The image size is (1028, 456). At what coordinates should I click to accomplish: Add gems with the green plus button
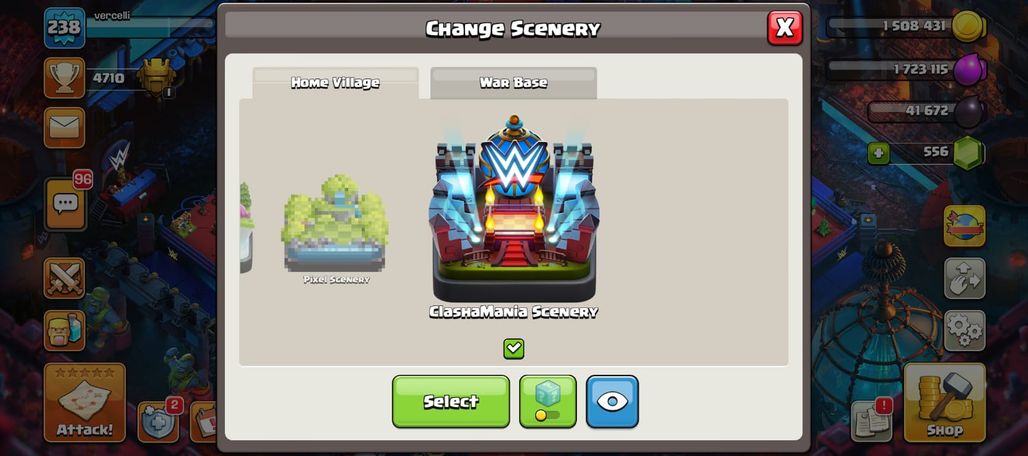tap(879, 154)
